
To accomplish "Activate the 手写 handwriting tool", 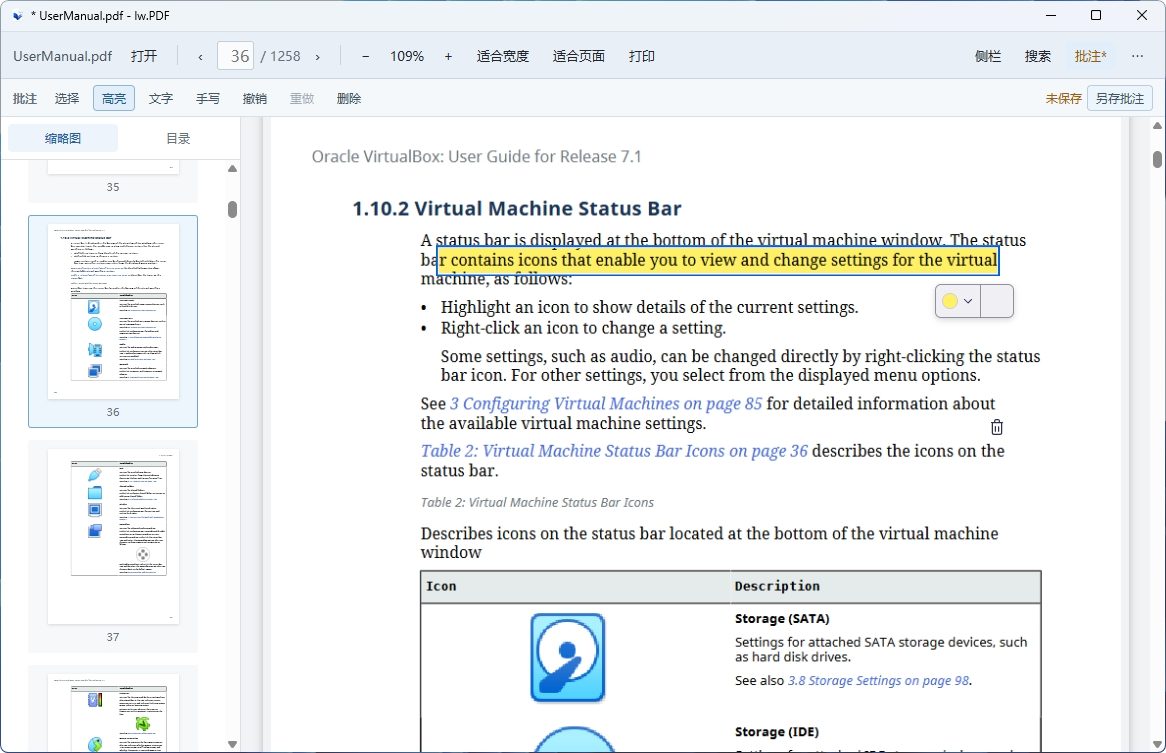I will point(207,98).
